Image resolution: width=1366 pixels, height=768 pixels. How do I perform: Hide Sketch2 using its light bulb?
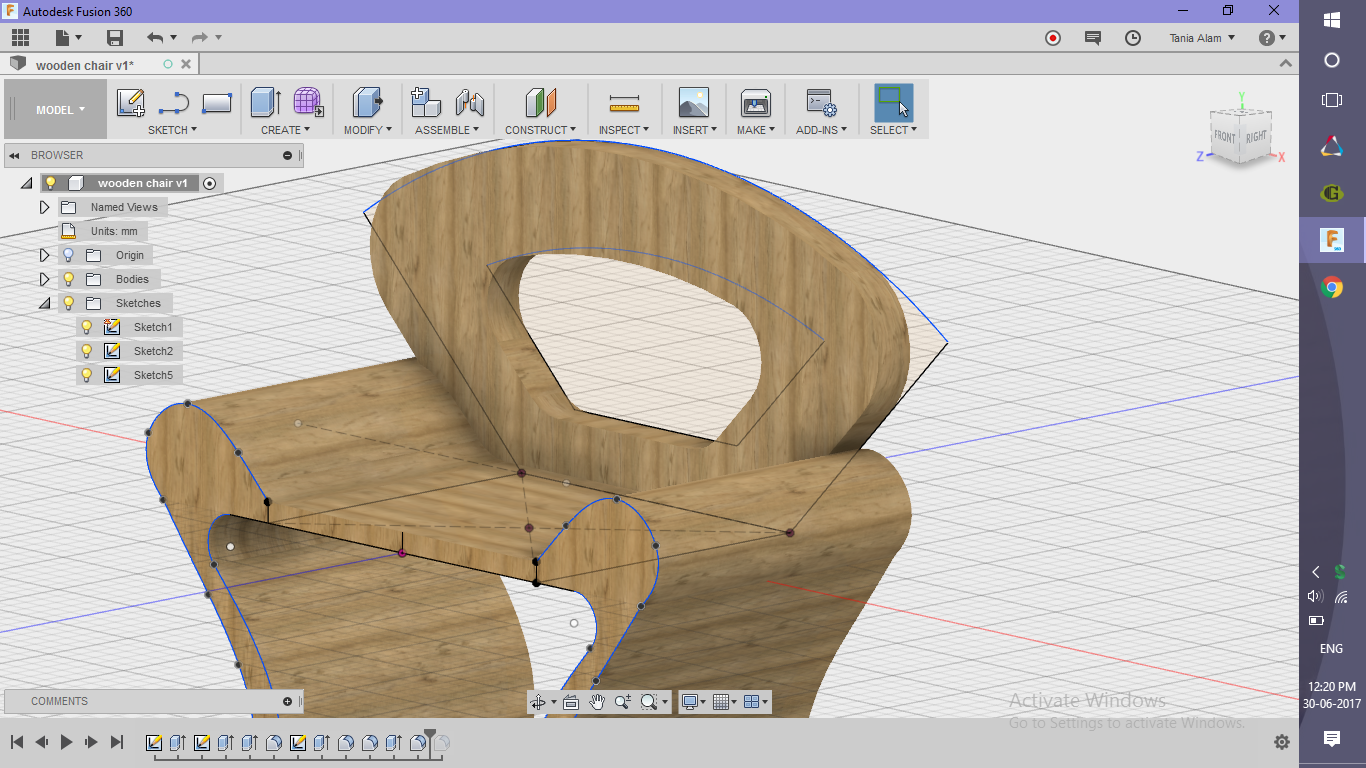coord(87,351)
